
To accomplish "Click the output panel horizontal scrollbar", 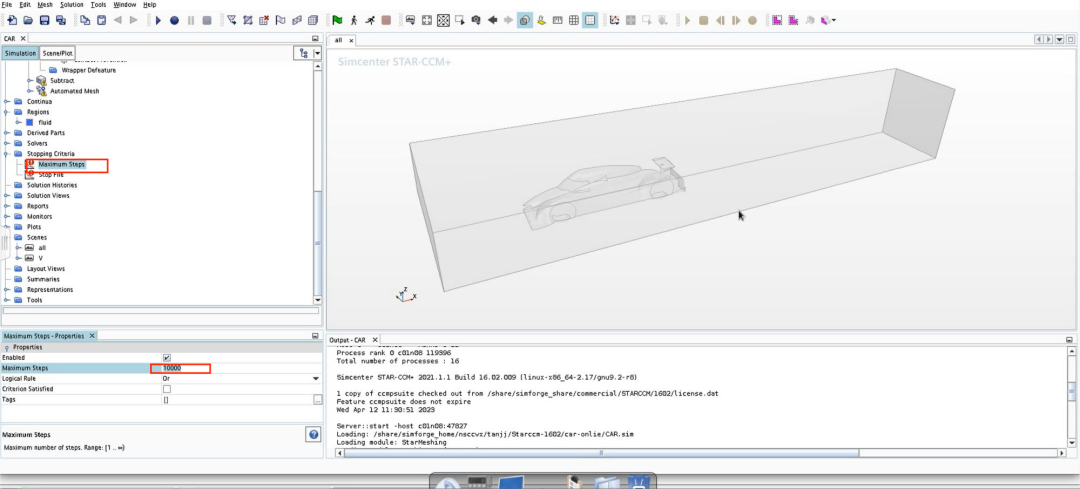I will (601, 453).
